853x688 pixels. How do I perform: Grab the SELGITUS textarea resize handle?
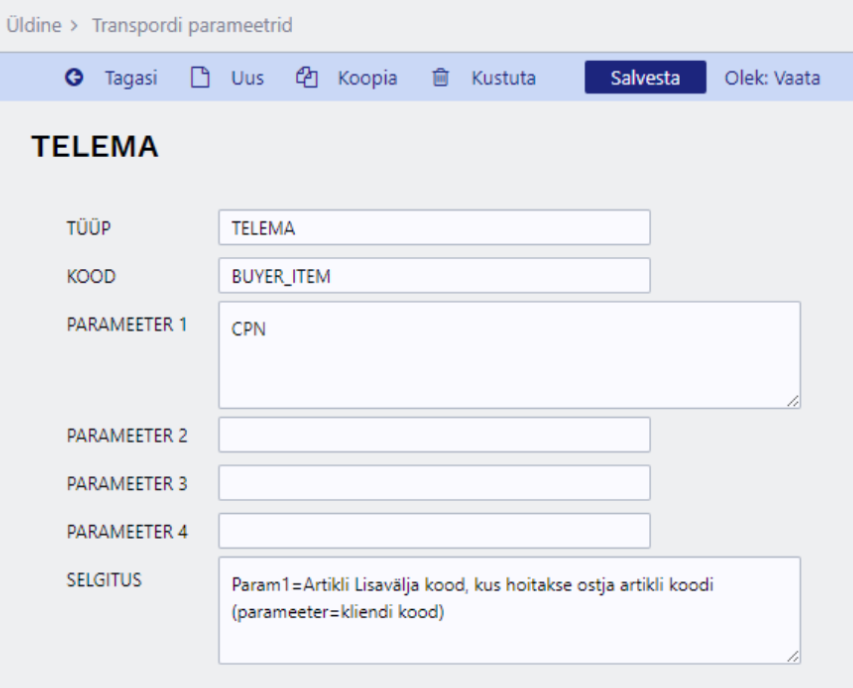click(x=793, y=656)
